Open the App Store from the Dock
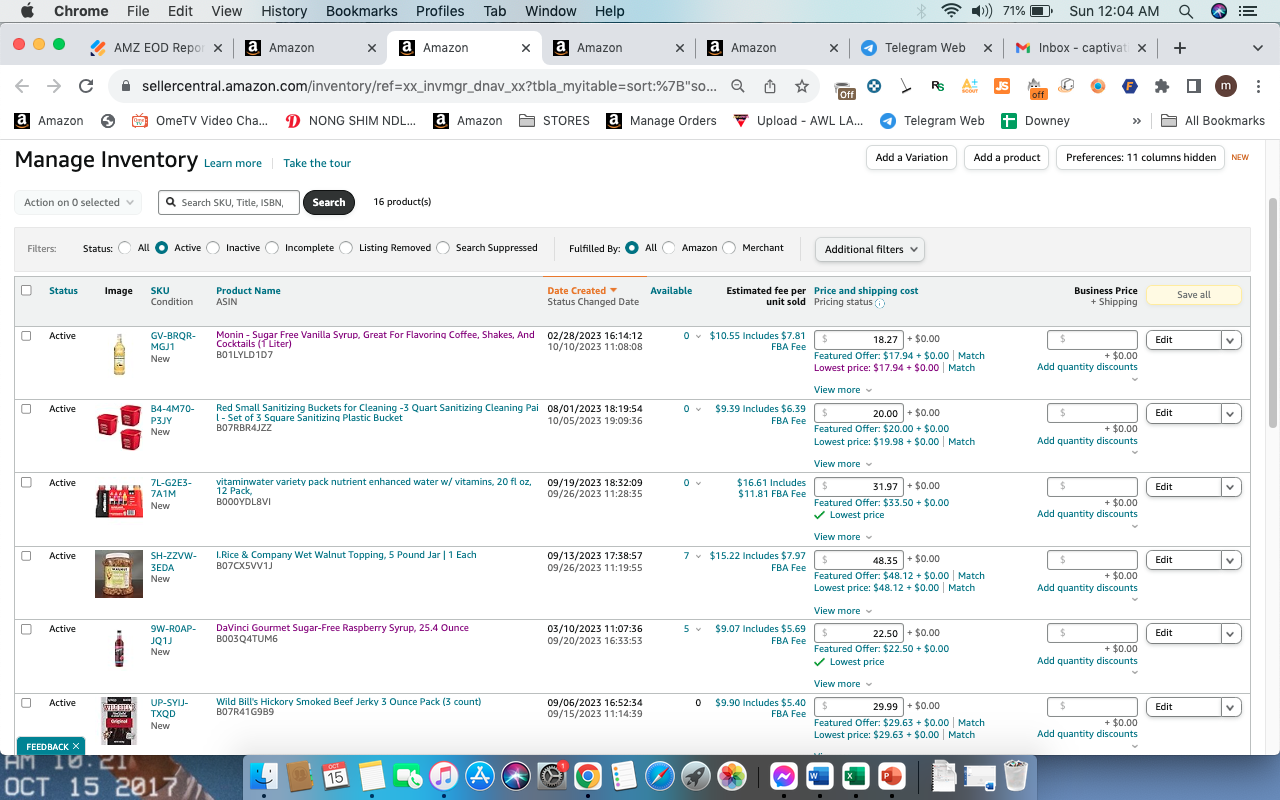Image resolution: width=1280 pixels, height=800 pixels. 481,776
